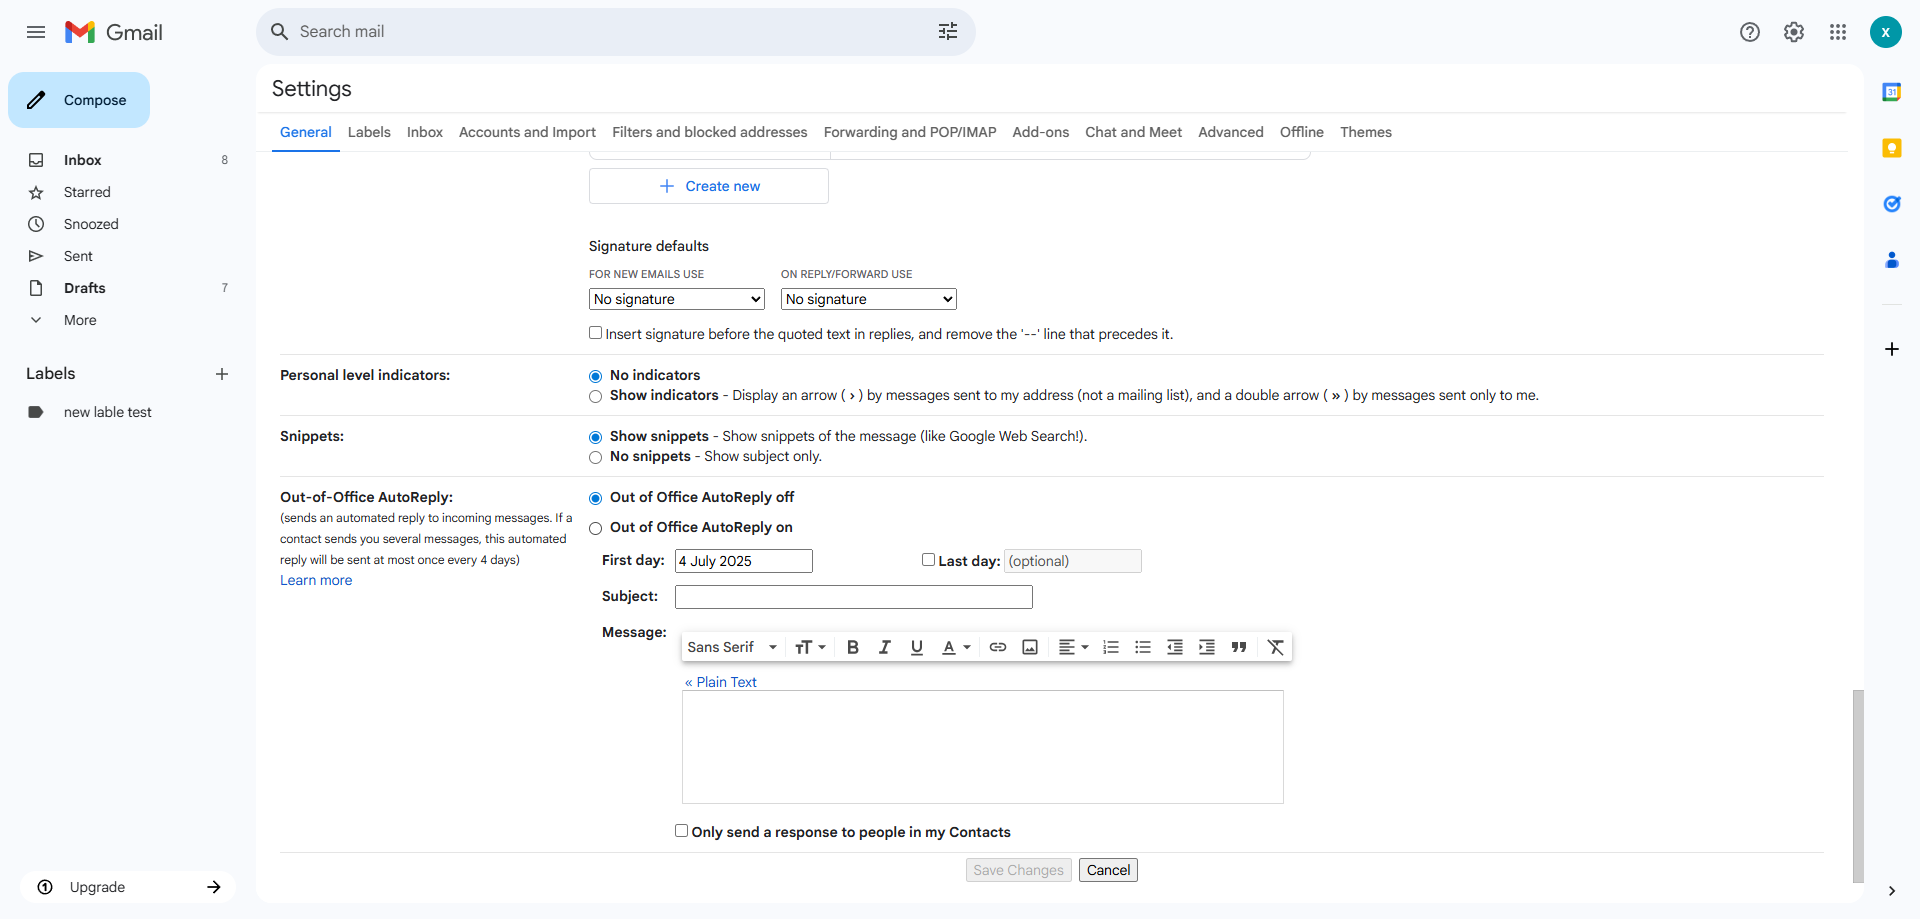Viewport: 1920px width, 919px height.
Task: Apply italic formatting in message toolbar
Action: tap(885, 647)
